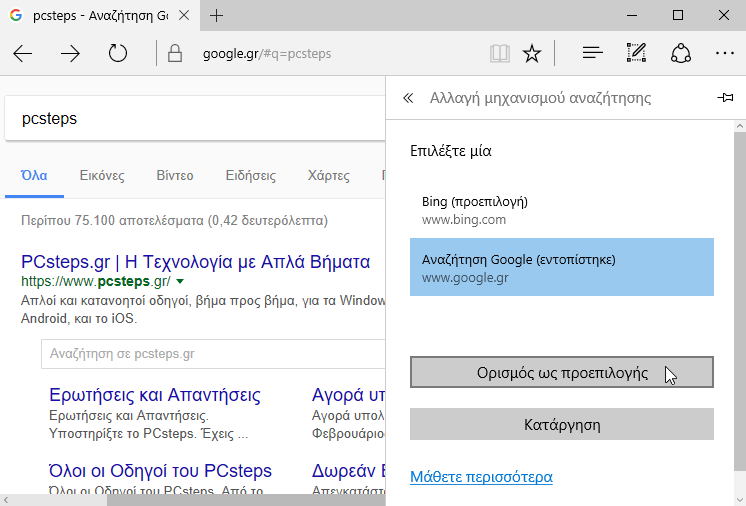This screenshot has height=506, width=746.
Task: Open the Αγορά sitelink
Action: (x=348, y=395)
